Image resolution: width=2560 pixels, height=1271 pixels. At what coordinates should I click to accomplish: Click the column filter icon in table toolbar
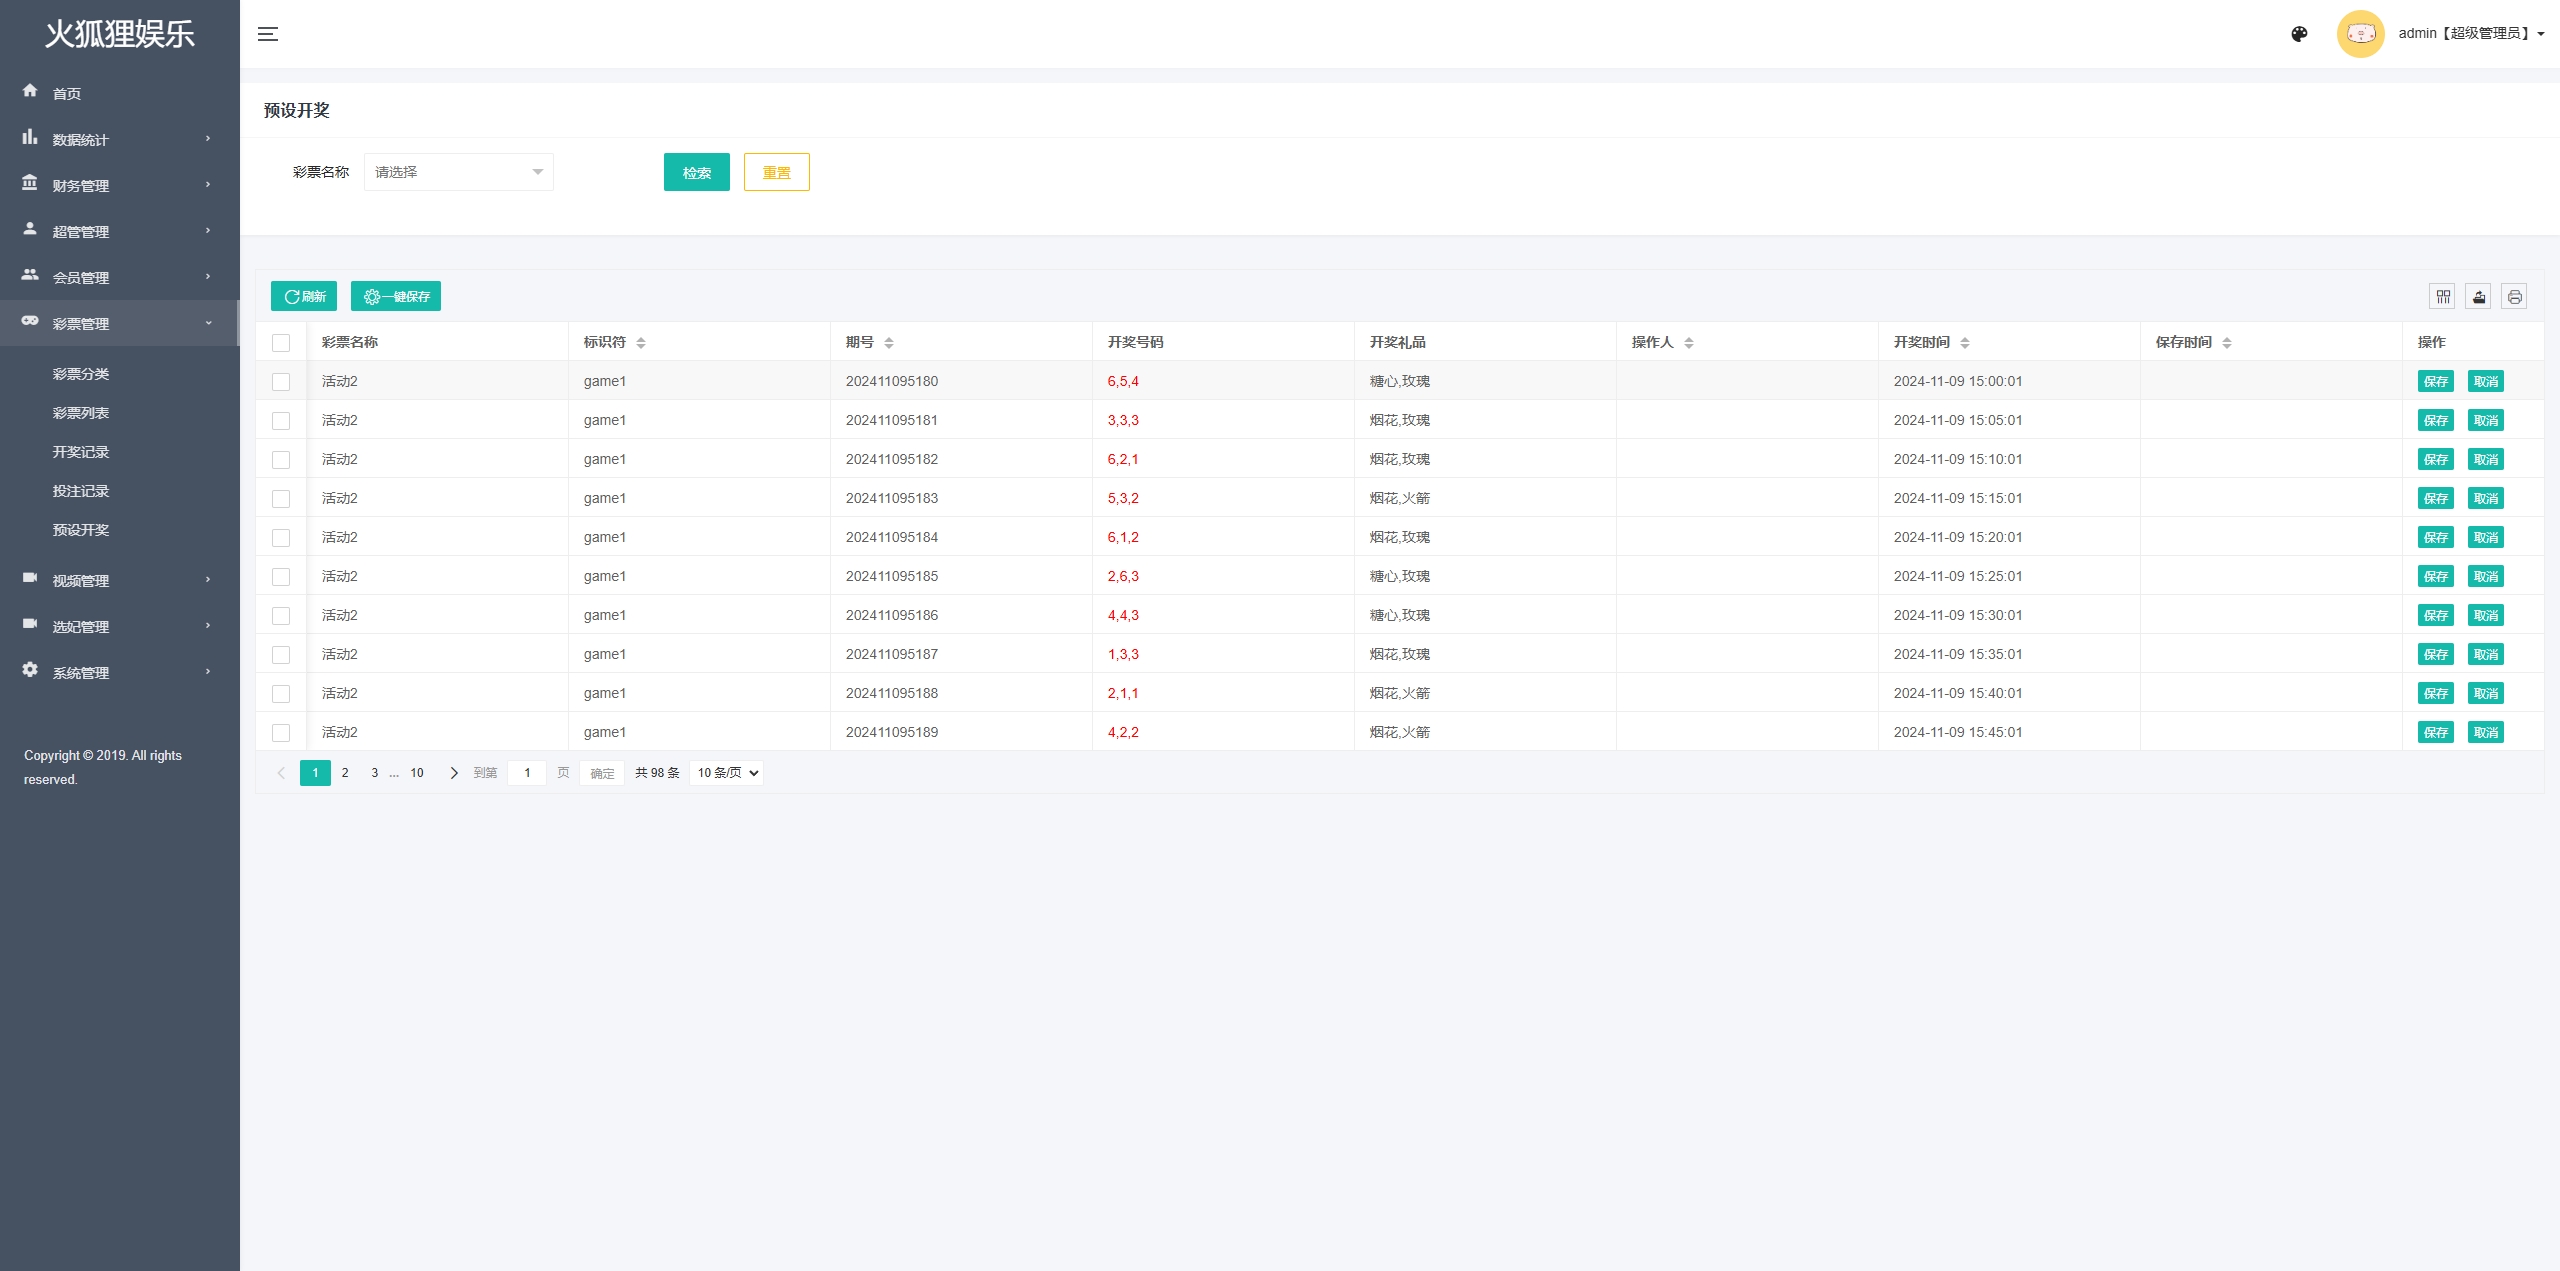tap(2443, 297)
